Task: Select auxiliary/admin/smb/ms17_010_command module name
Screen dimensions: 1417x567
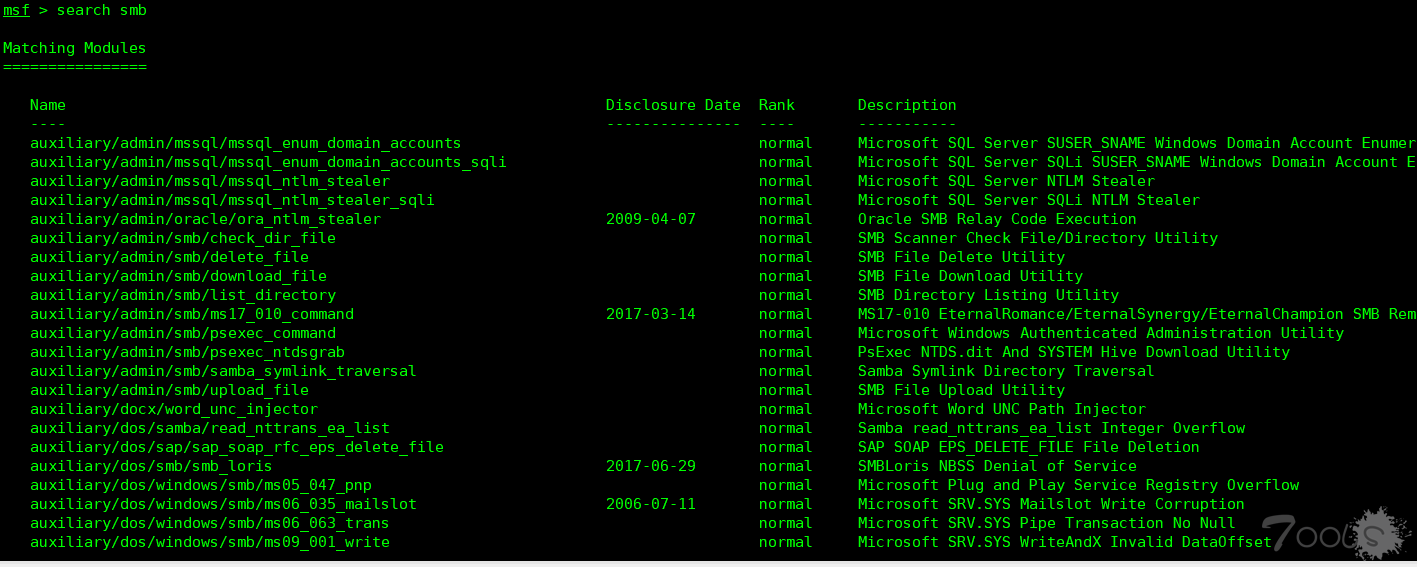Action: [x=192, y=314]
